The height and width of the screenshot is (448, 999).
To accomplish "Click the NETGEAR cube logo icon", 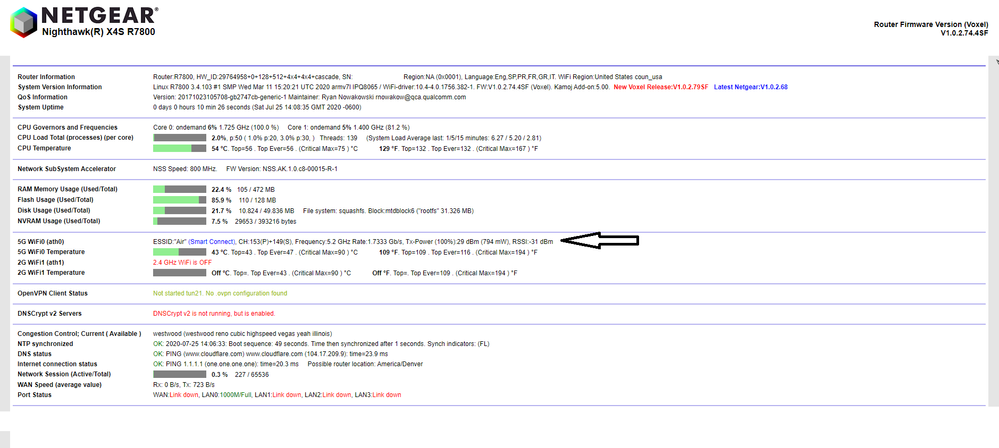I will [x=24, y=21].
